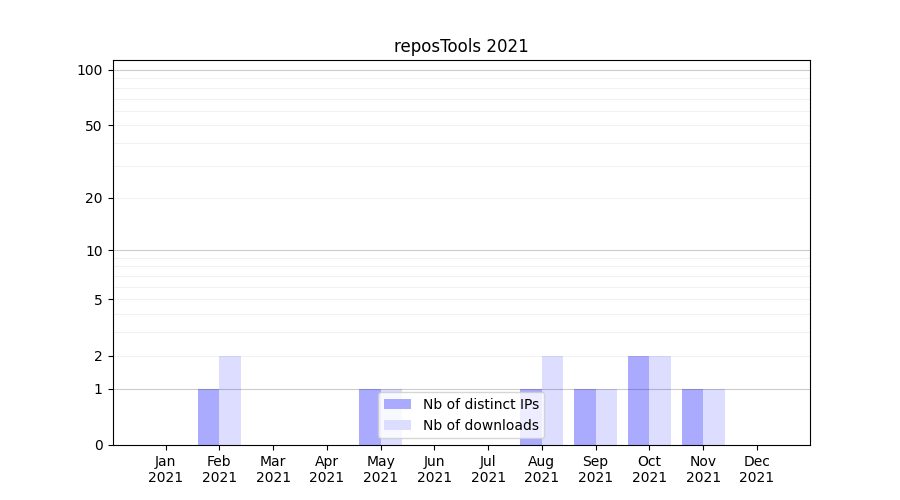Click the '100' y-axis tick label

click(x=90, y=70)
